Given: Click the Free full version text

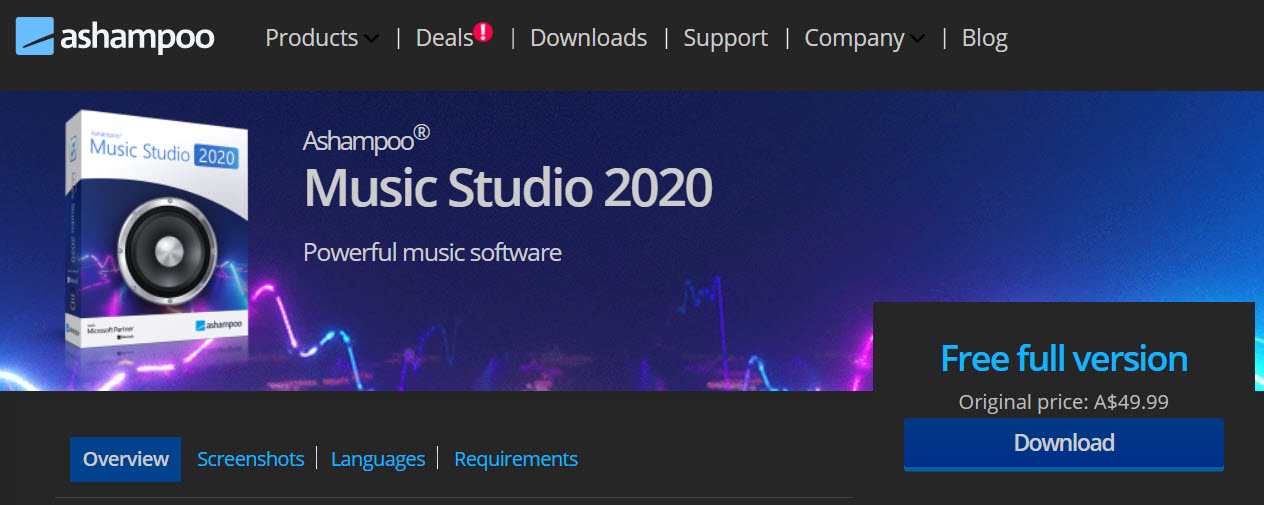Looking at the screenshot, I should click(1064, 358).
